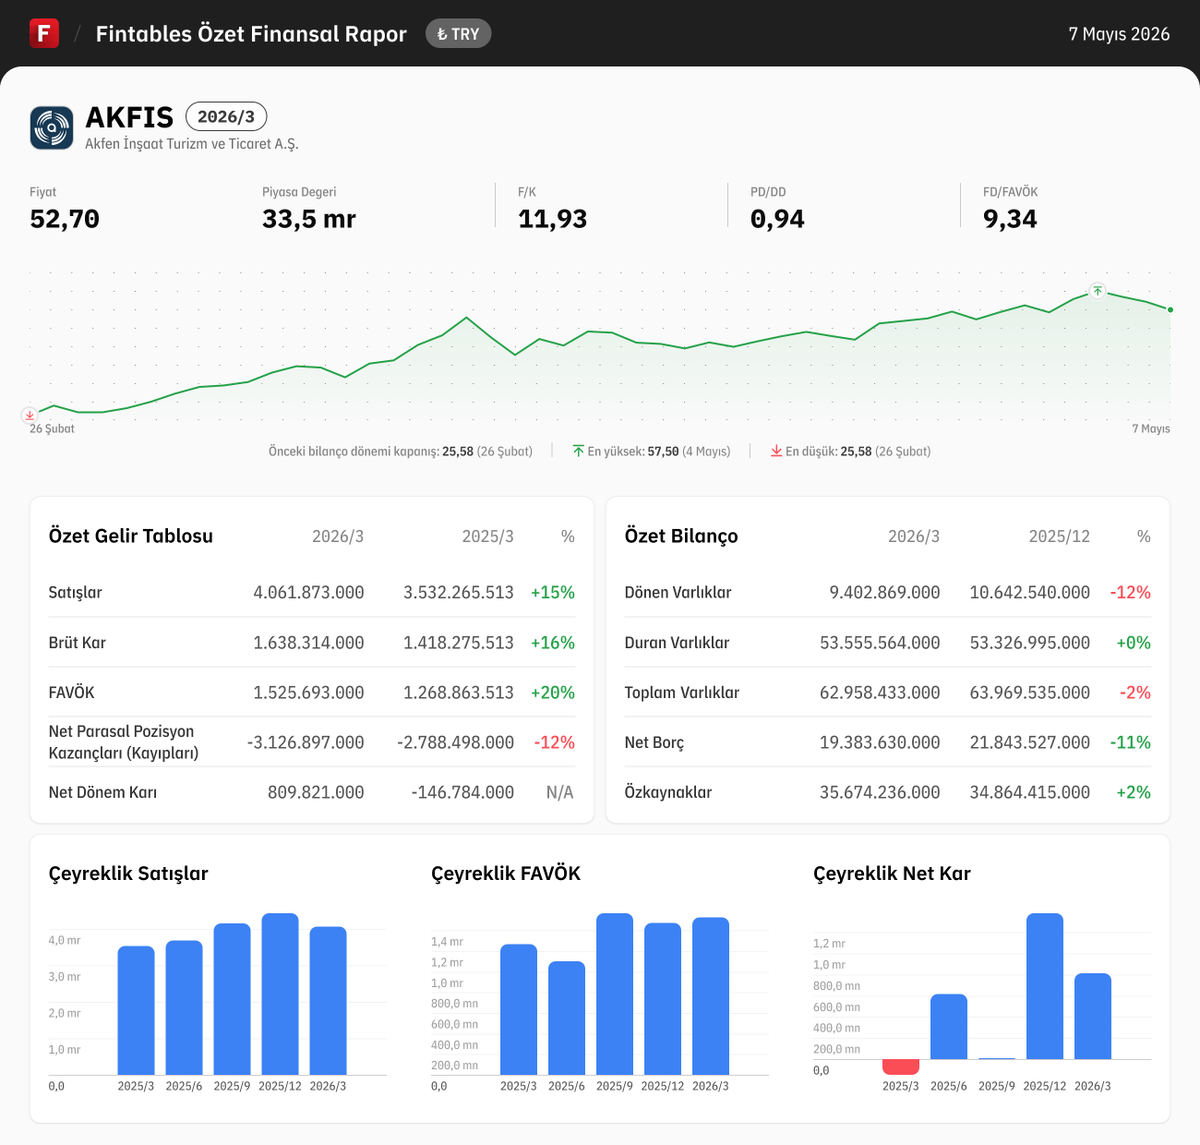The height and width of the screenshot is (1145, 1200).
Task: Click the 26 Şubat chart start label
Action: pyautogui.click(x=52, y=429)
